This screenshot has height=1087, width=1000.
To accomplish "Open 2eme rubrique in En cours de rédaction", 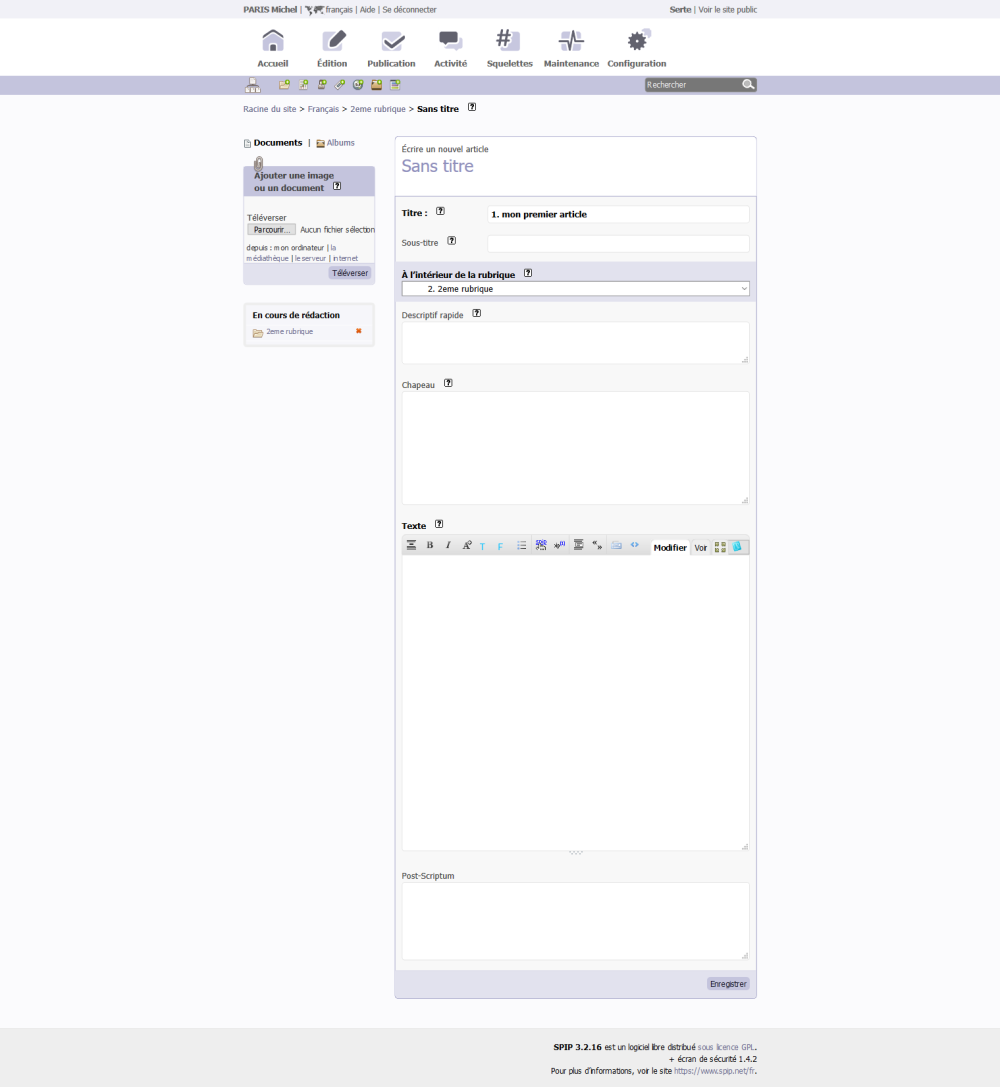I will pos(289,332).
